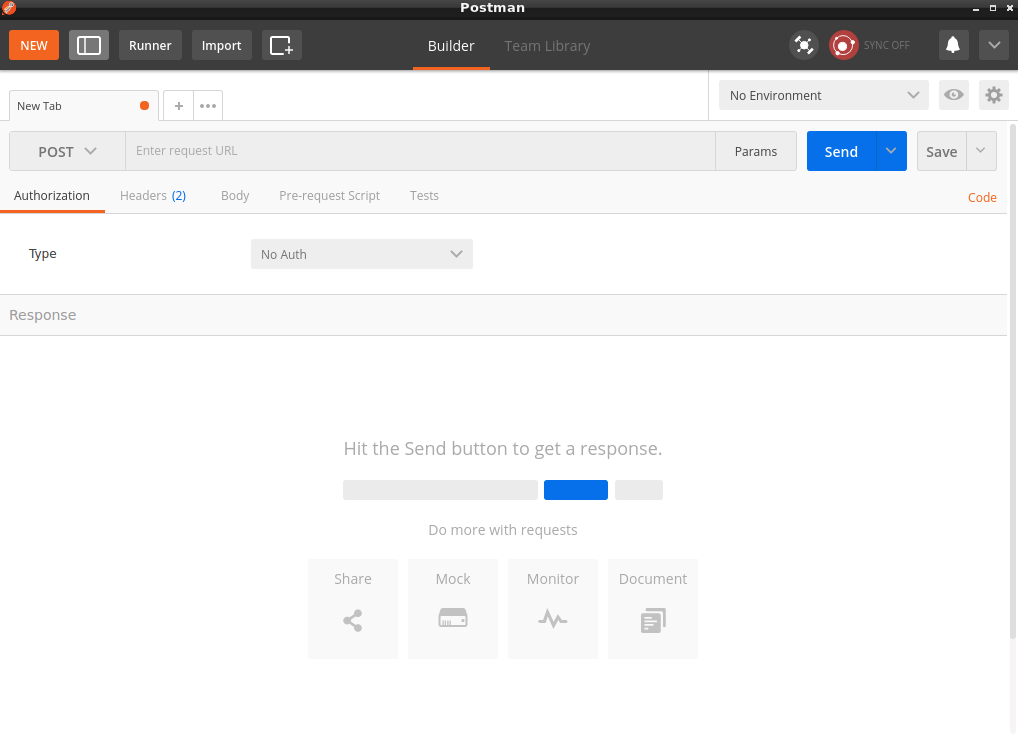The height and width of the screenshot is (736, 1018).
Task: Click the Sync Off status icon
Action: coord(844,45)
